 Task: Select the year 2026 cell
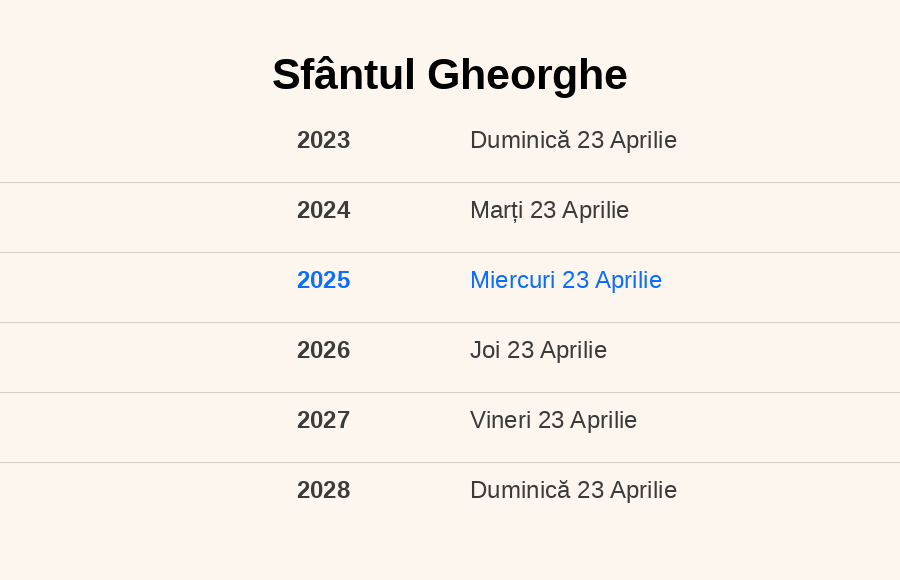click(x=323, y=350)
